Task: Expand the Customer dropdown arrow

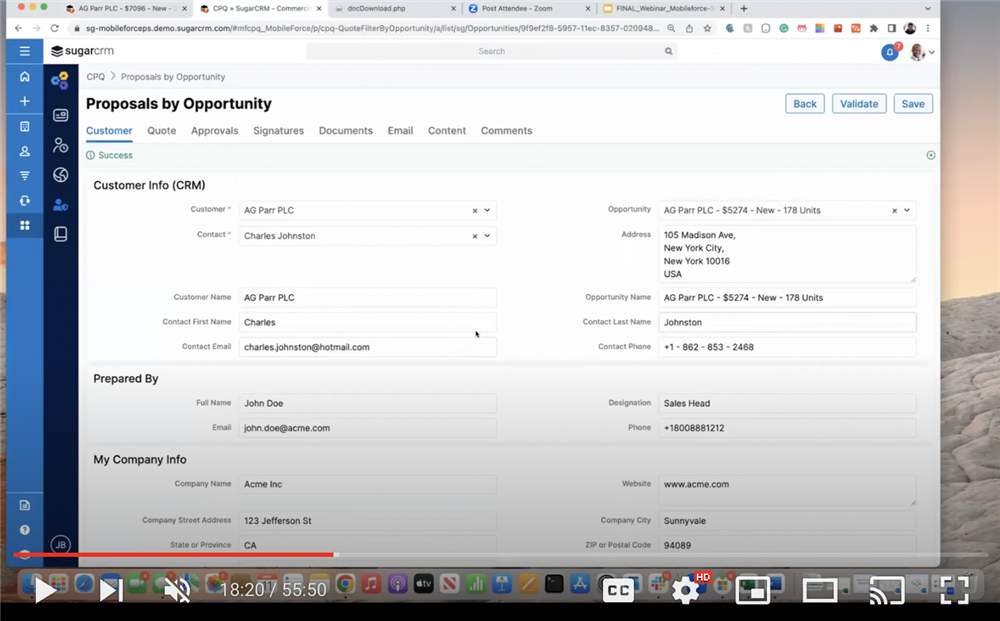Action: point(487,210)
